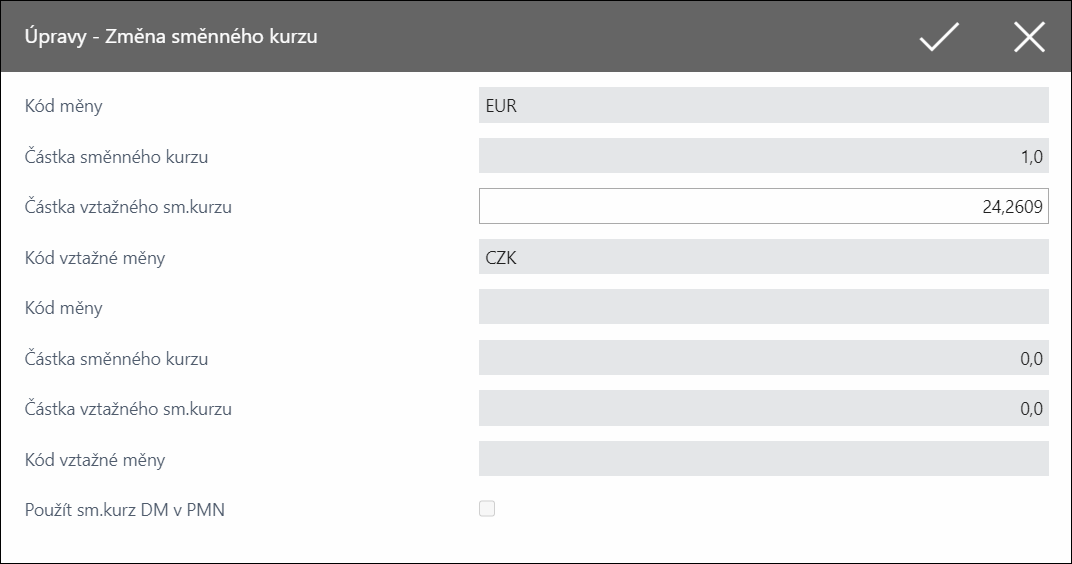Click the dialog title Úpravy - Změna směnného kurzu

(x=171, y=36)
